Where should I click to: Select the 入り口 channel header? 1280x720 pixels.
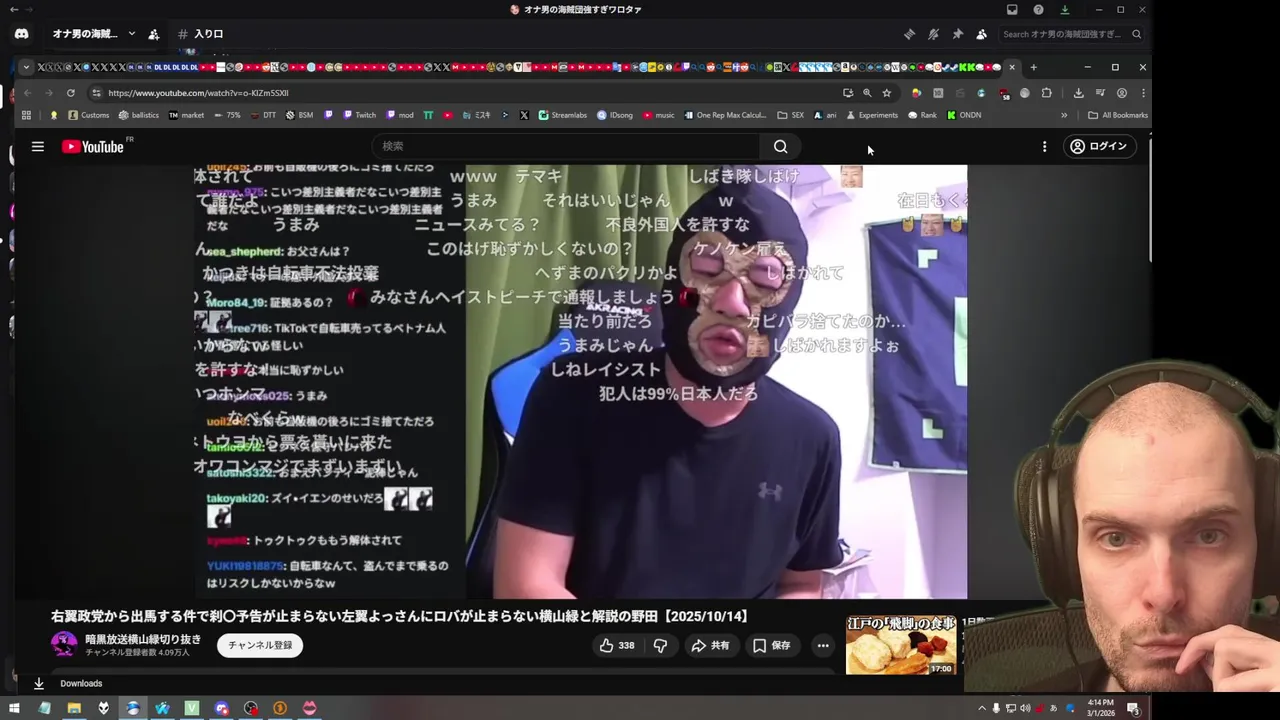[201, 34]
